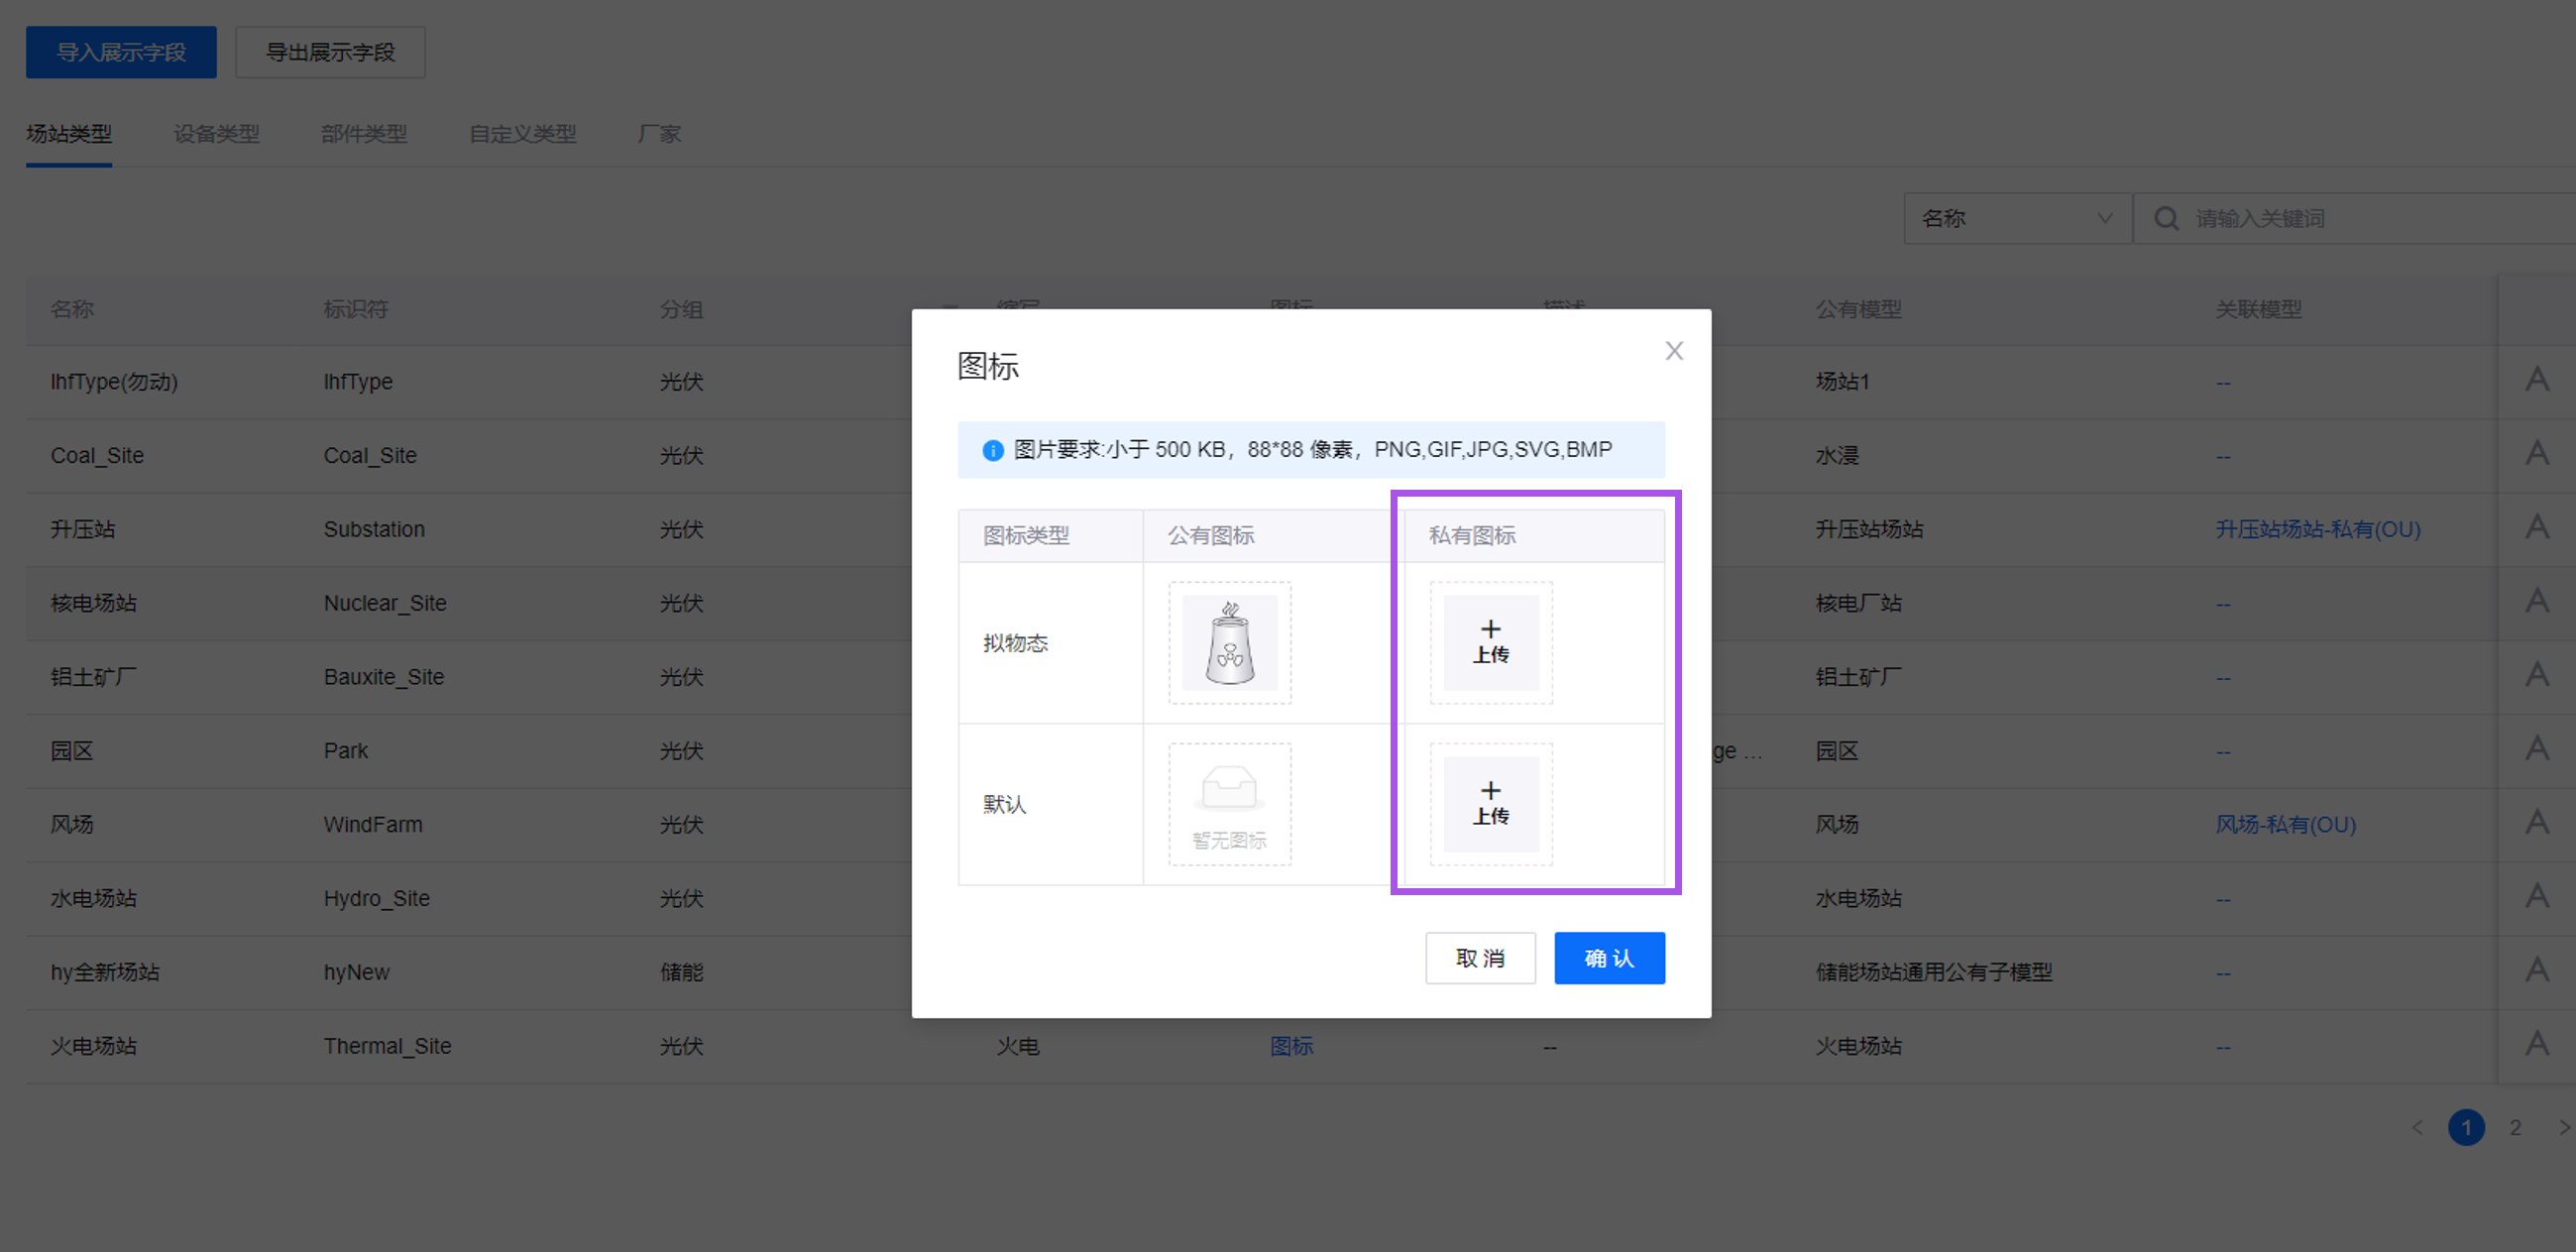Image resolution: width=2576 pixels, height=1252 pixels.
Task: Close the 图标 dialog with X
Action: click(x=1673, y=351)
